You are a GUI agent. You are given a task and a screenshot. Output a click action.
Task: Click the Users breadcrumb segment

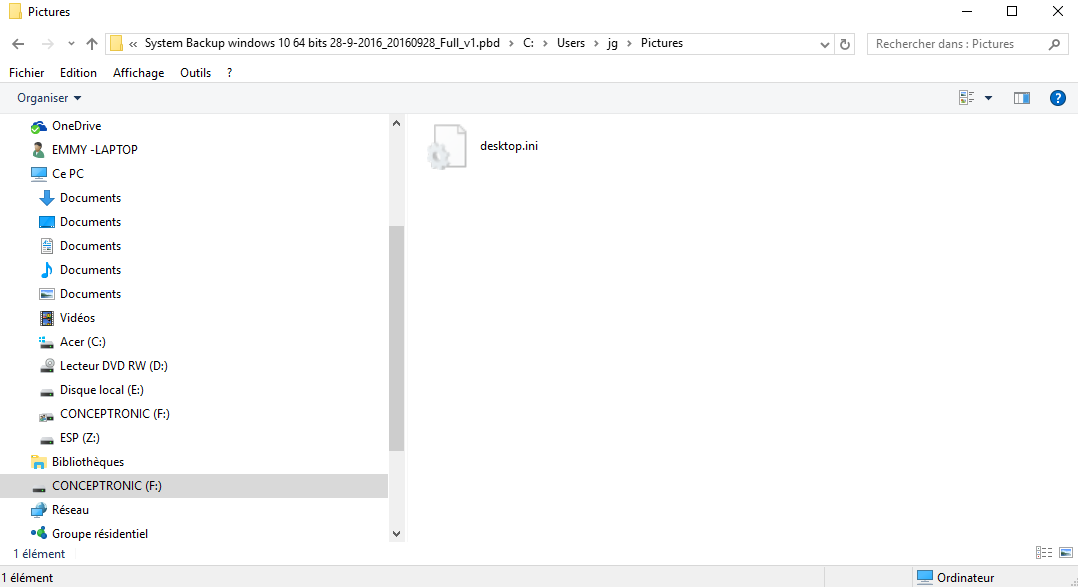(571, 43)
